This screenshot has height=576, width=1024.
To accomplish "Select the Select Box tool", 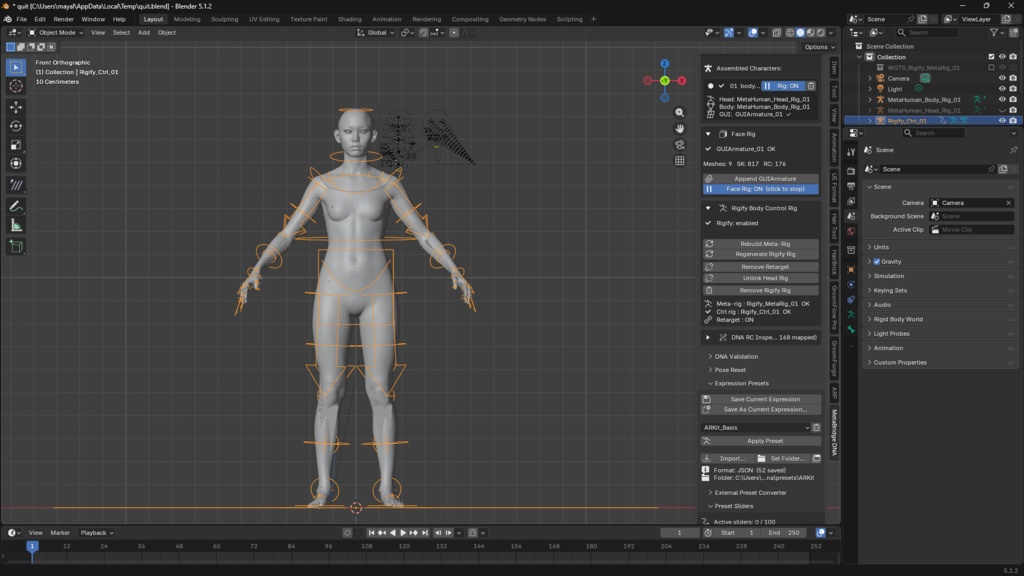I will tap(16, 67).
